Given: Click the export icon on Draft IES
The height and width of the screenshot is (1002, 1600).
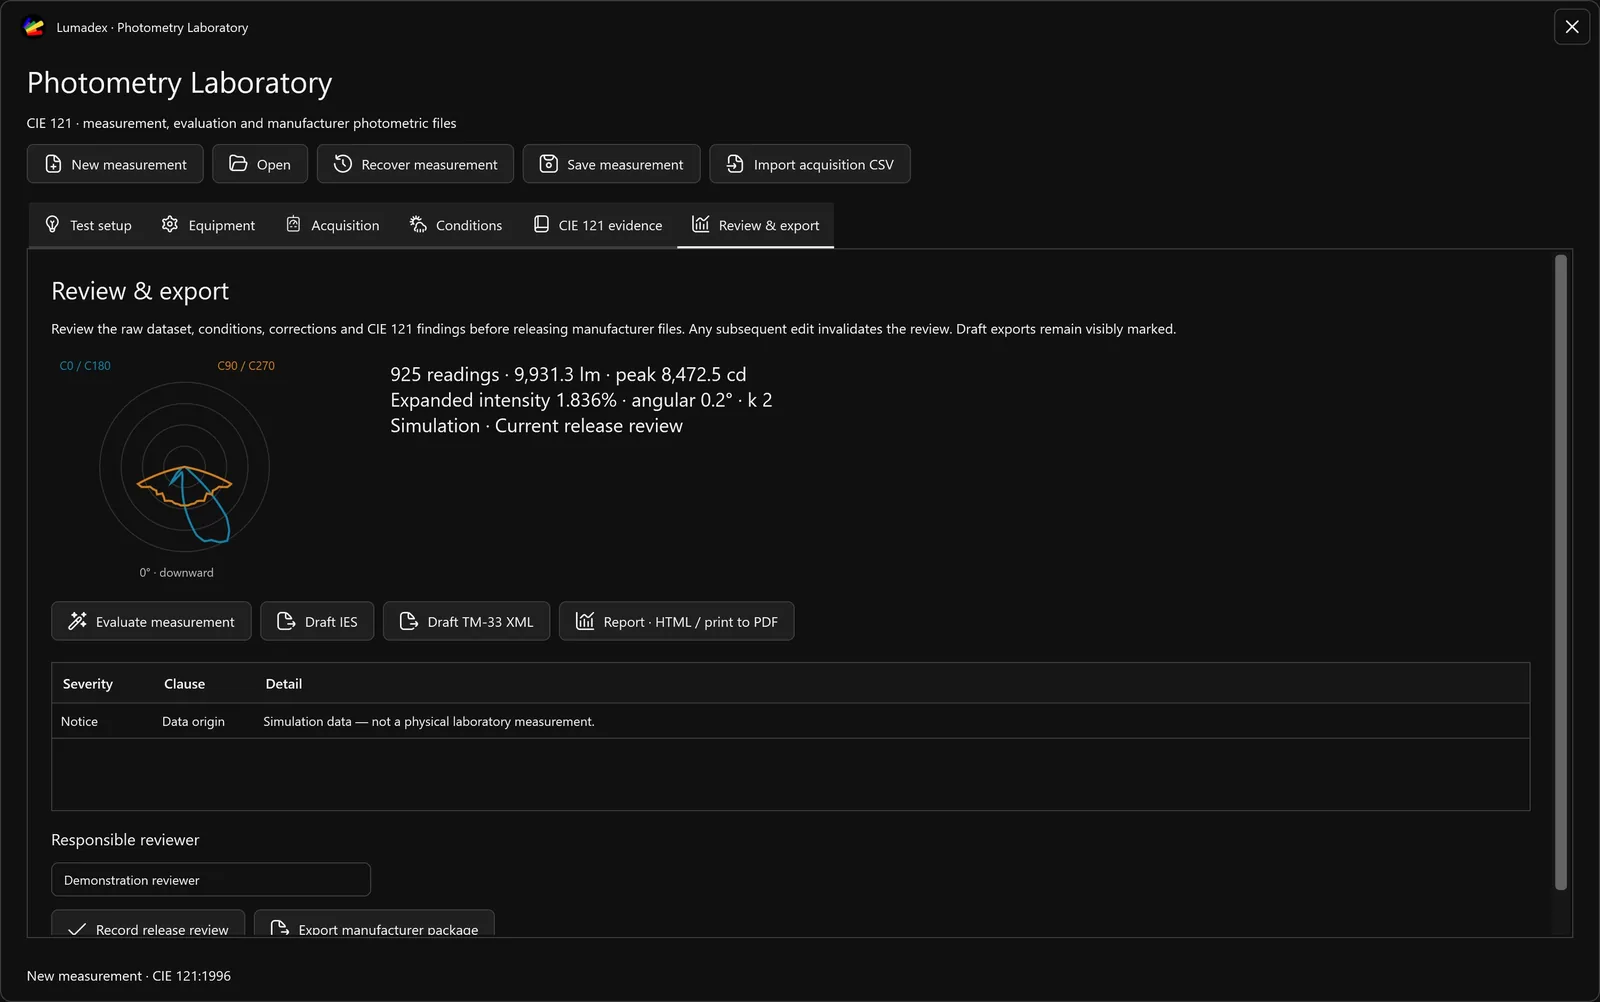Looking at the screenshot, I should pyautogui.click(x=286, y=621).
